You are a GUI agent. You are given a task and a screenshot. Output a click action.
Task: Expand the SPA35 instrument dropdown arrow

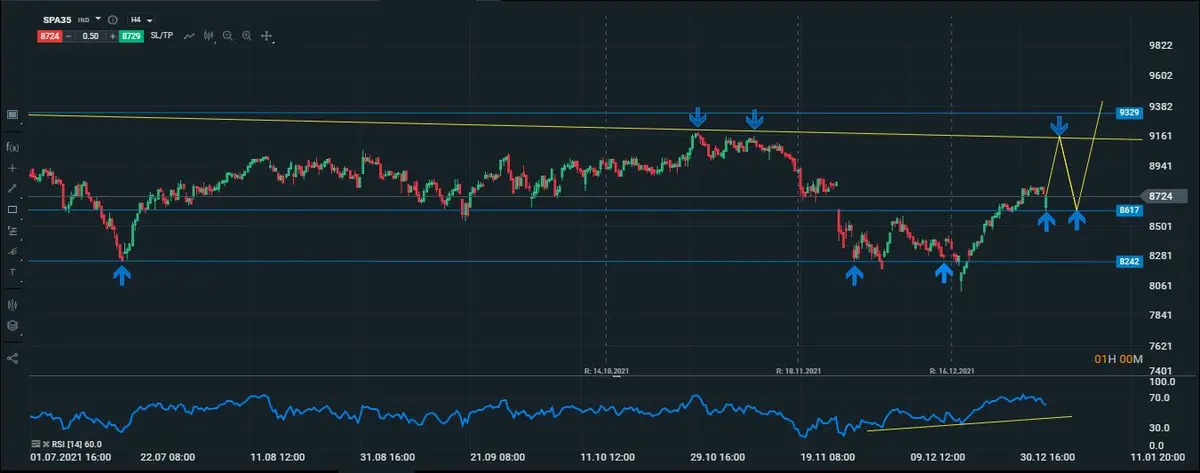pyautogui.click(x=99, y=19)
